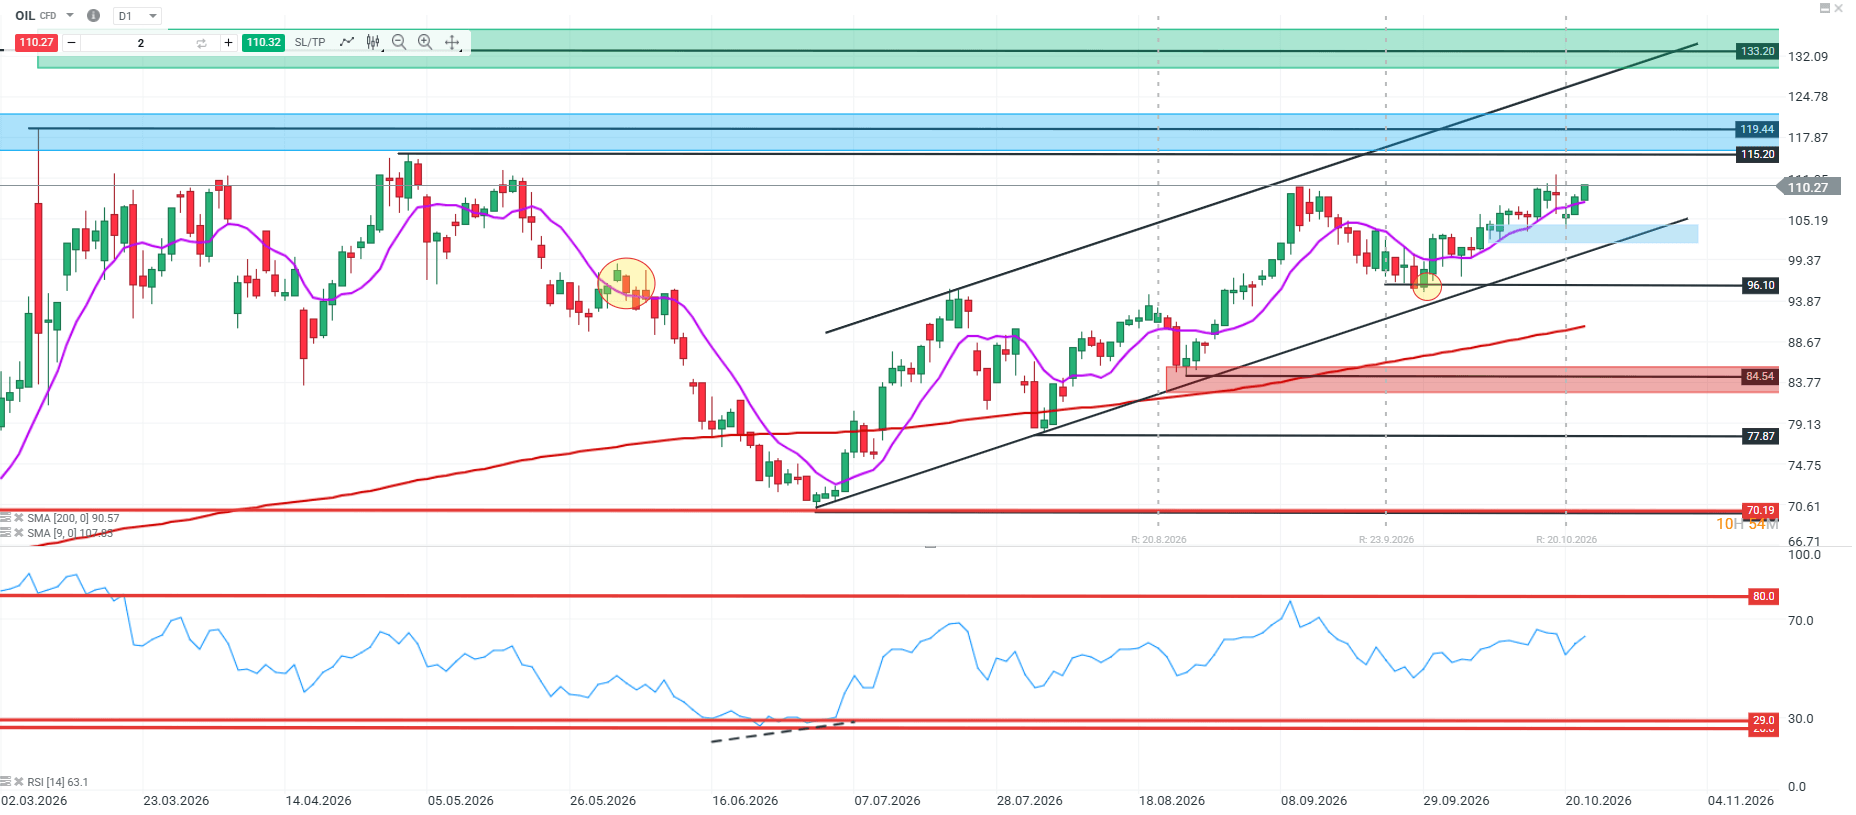This screenshot has width=1856, height=815.
Task: Zoom in the chart with magnifier plus
Action: 425,42
